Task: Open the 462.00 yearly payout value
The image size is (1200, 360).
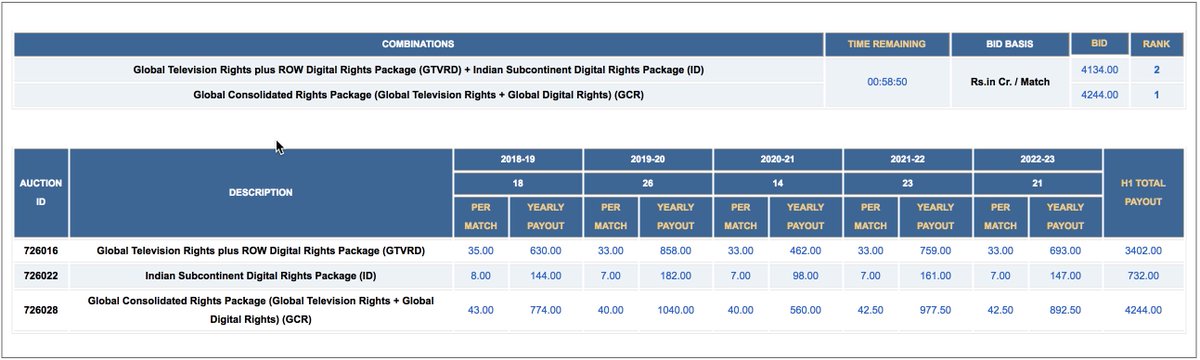Action: 806,251
